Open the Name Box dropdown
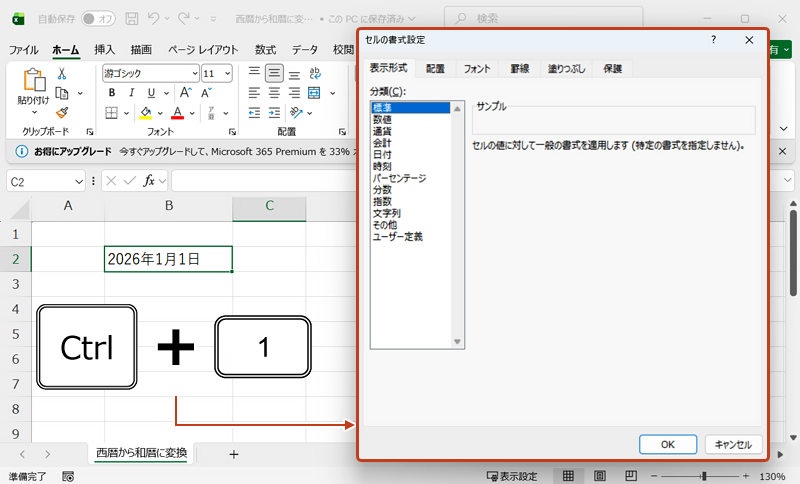This screenshot has width=800, height=484. (79, 182)
